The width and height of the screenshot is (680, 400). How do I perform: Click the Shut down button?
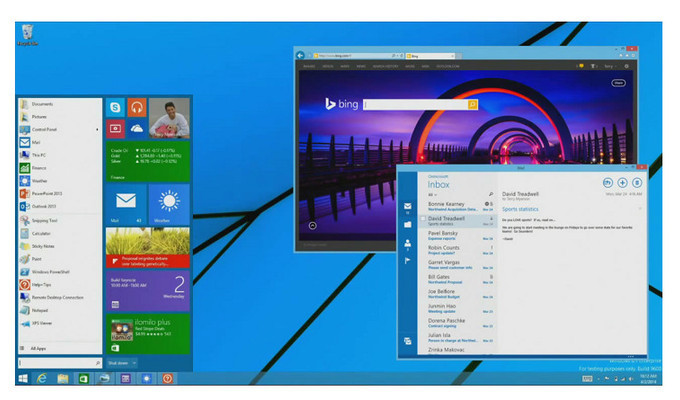click(x=118, y=363)
